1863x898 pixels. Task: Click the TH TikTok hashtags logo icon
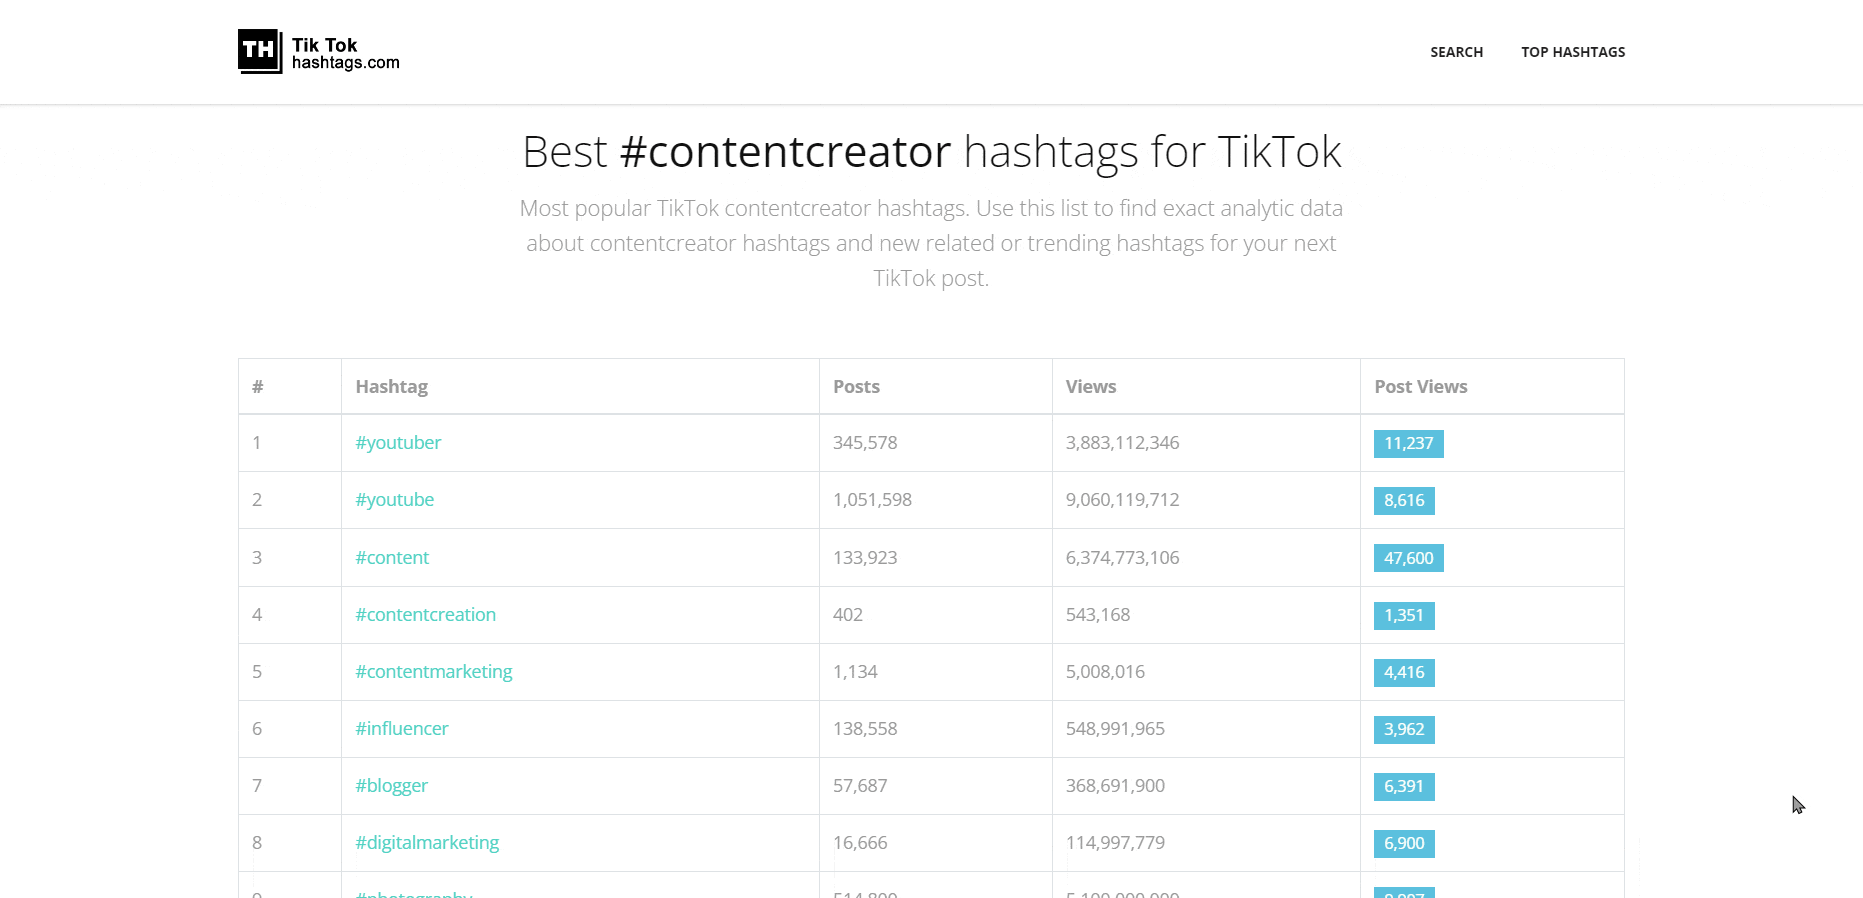pyautogui.click(x=260, y=51)
